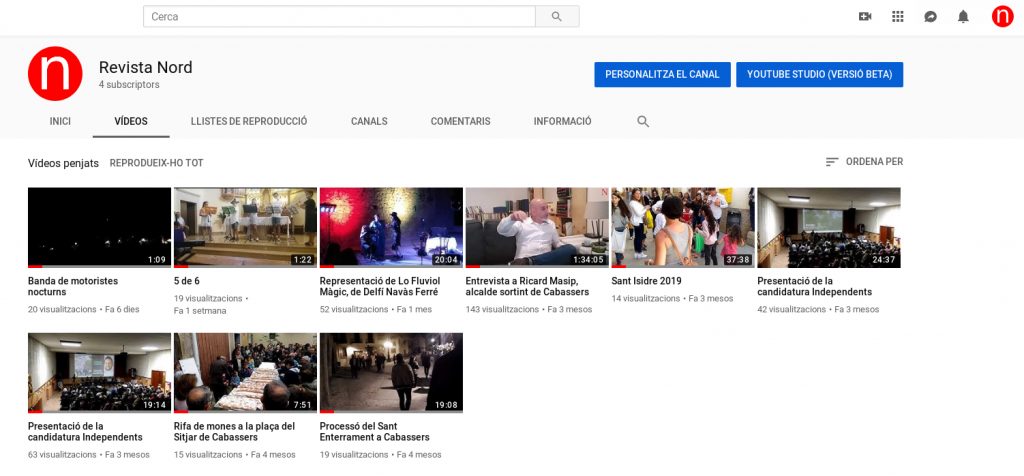Open the messages bubble icon
This screenshot has width=1024, height=476.
[x=930, y=17]
